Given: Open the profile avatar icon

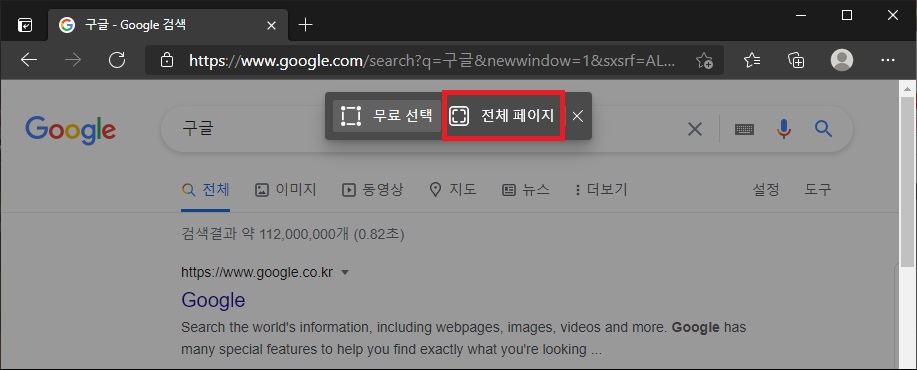Looking at the screenshot, I should (x=842, y=60).
